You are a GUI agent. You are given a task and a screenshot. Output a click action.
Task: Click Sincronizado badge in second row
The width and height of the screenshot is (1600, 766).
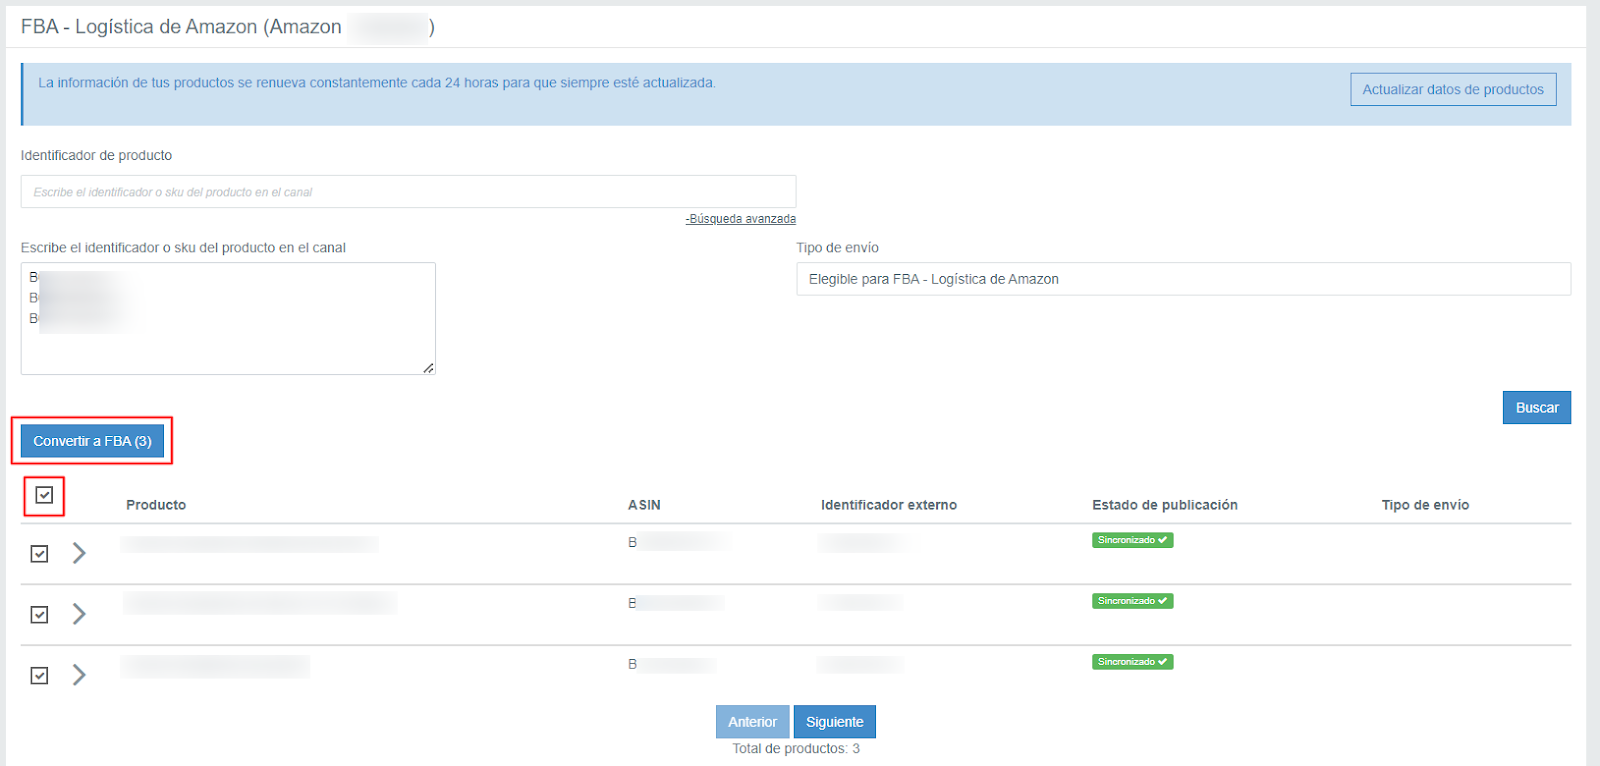pos(1132,601)
